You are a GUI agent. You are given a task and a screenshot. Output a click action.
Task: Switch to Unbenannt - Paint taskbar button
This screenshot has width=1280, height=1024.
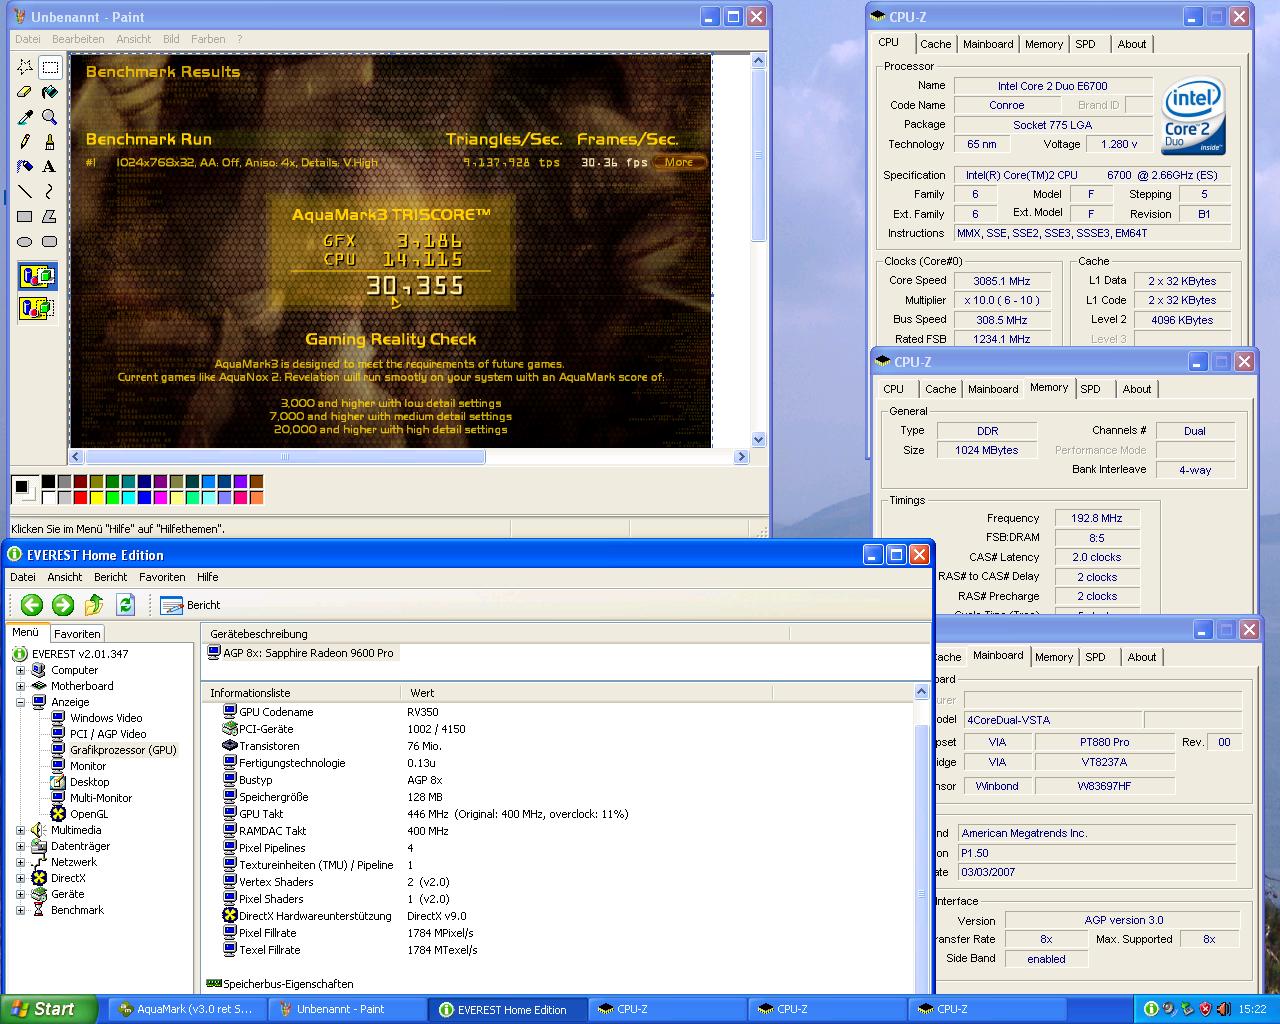click(x=346, y=1009)
